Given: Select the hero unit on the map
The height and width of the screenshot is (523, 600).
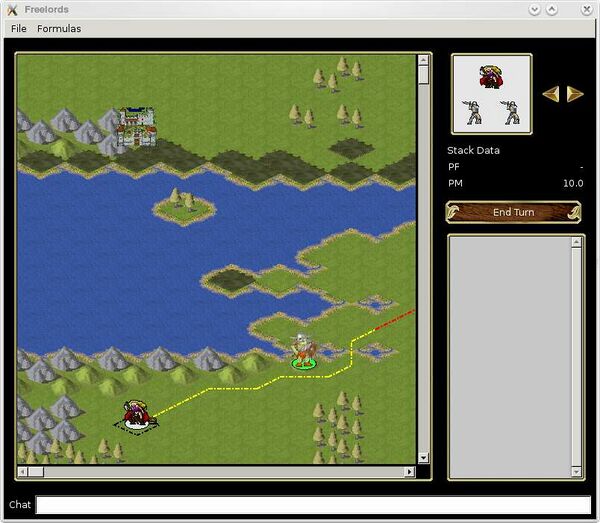Looking at the screenshot, I should point(134,414).
